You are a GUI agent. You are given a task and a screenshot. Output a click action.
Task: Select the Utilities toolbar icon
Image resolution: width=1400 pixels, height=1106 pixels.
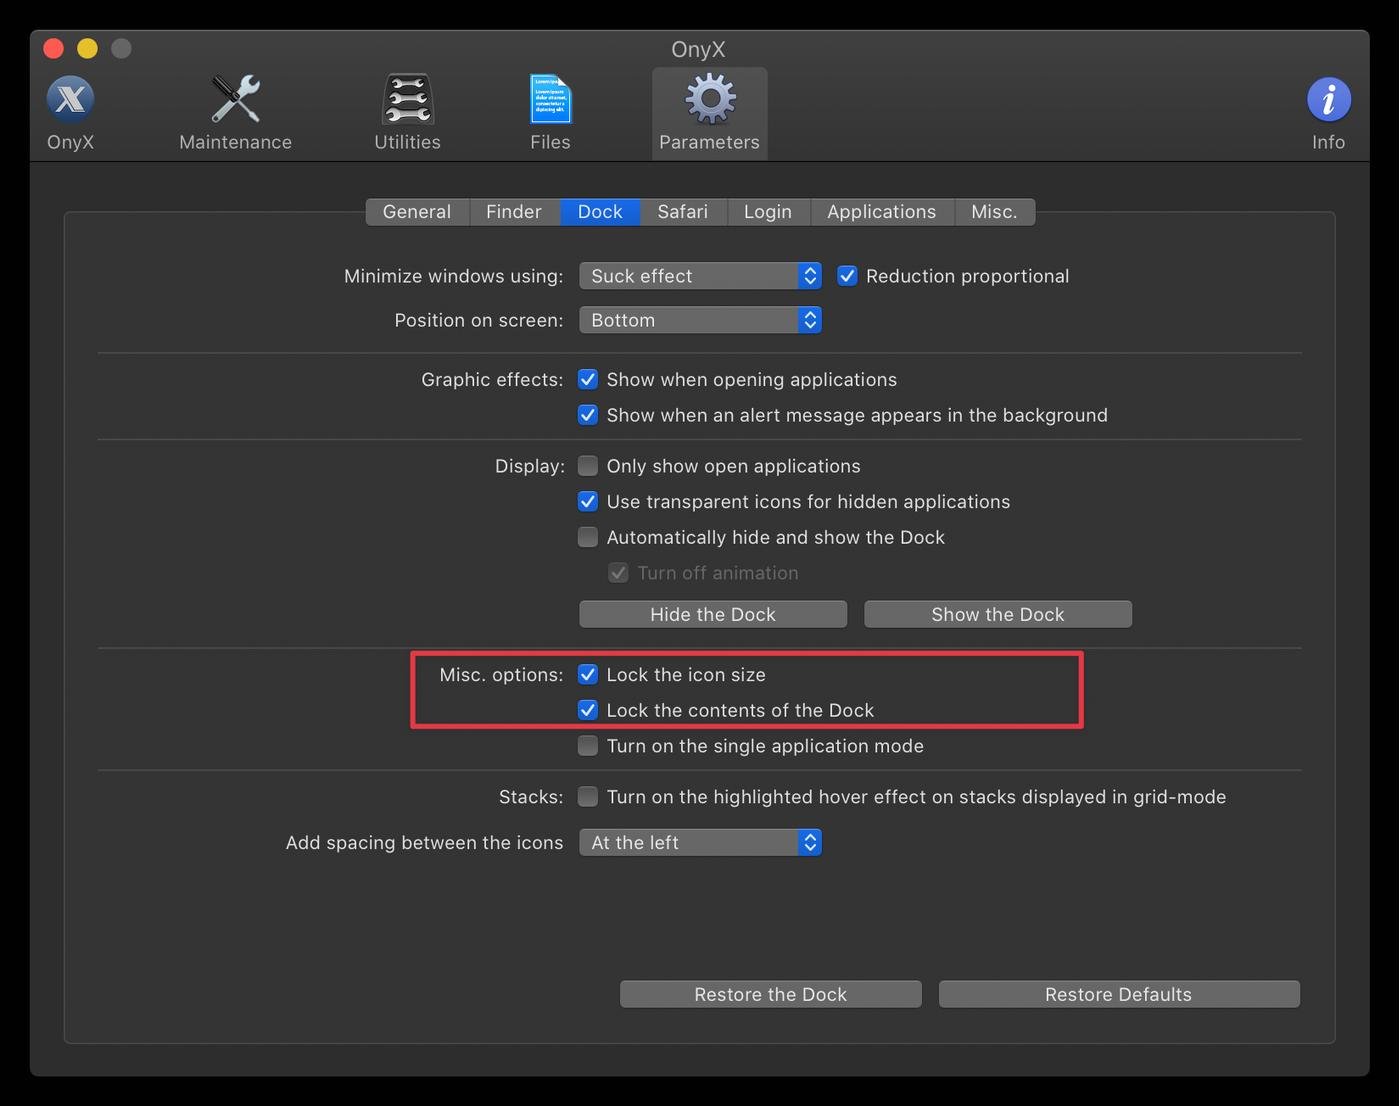(x=407, y=100)
